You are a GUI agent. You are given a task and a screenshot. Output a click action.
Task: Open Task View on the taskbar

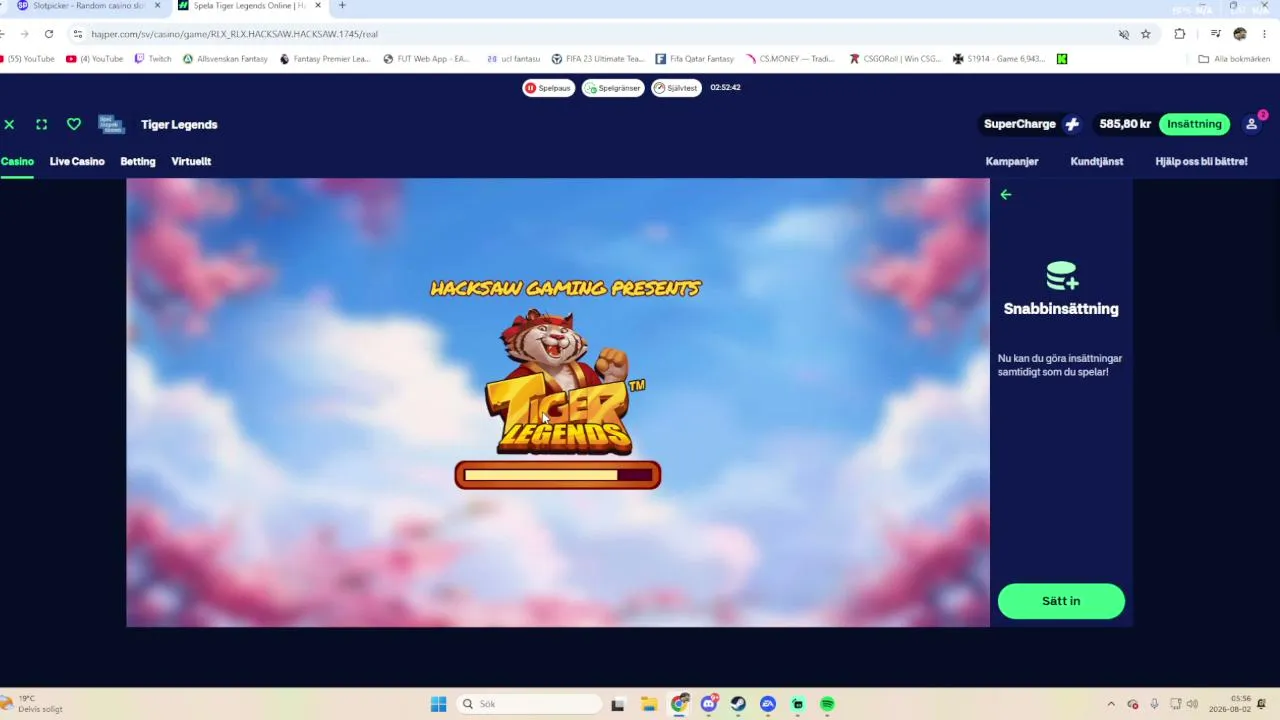(618, 704)
